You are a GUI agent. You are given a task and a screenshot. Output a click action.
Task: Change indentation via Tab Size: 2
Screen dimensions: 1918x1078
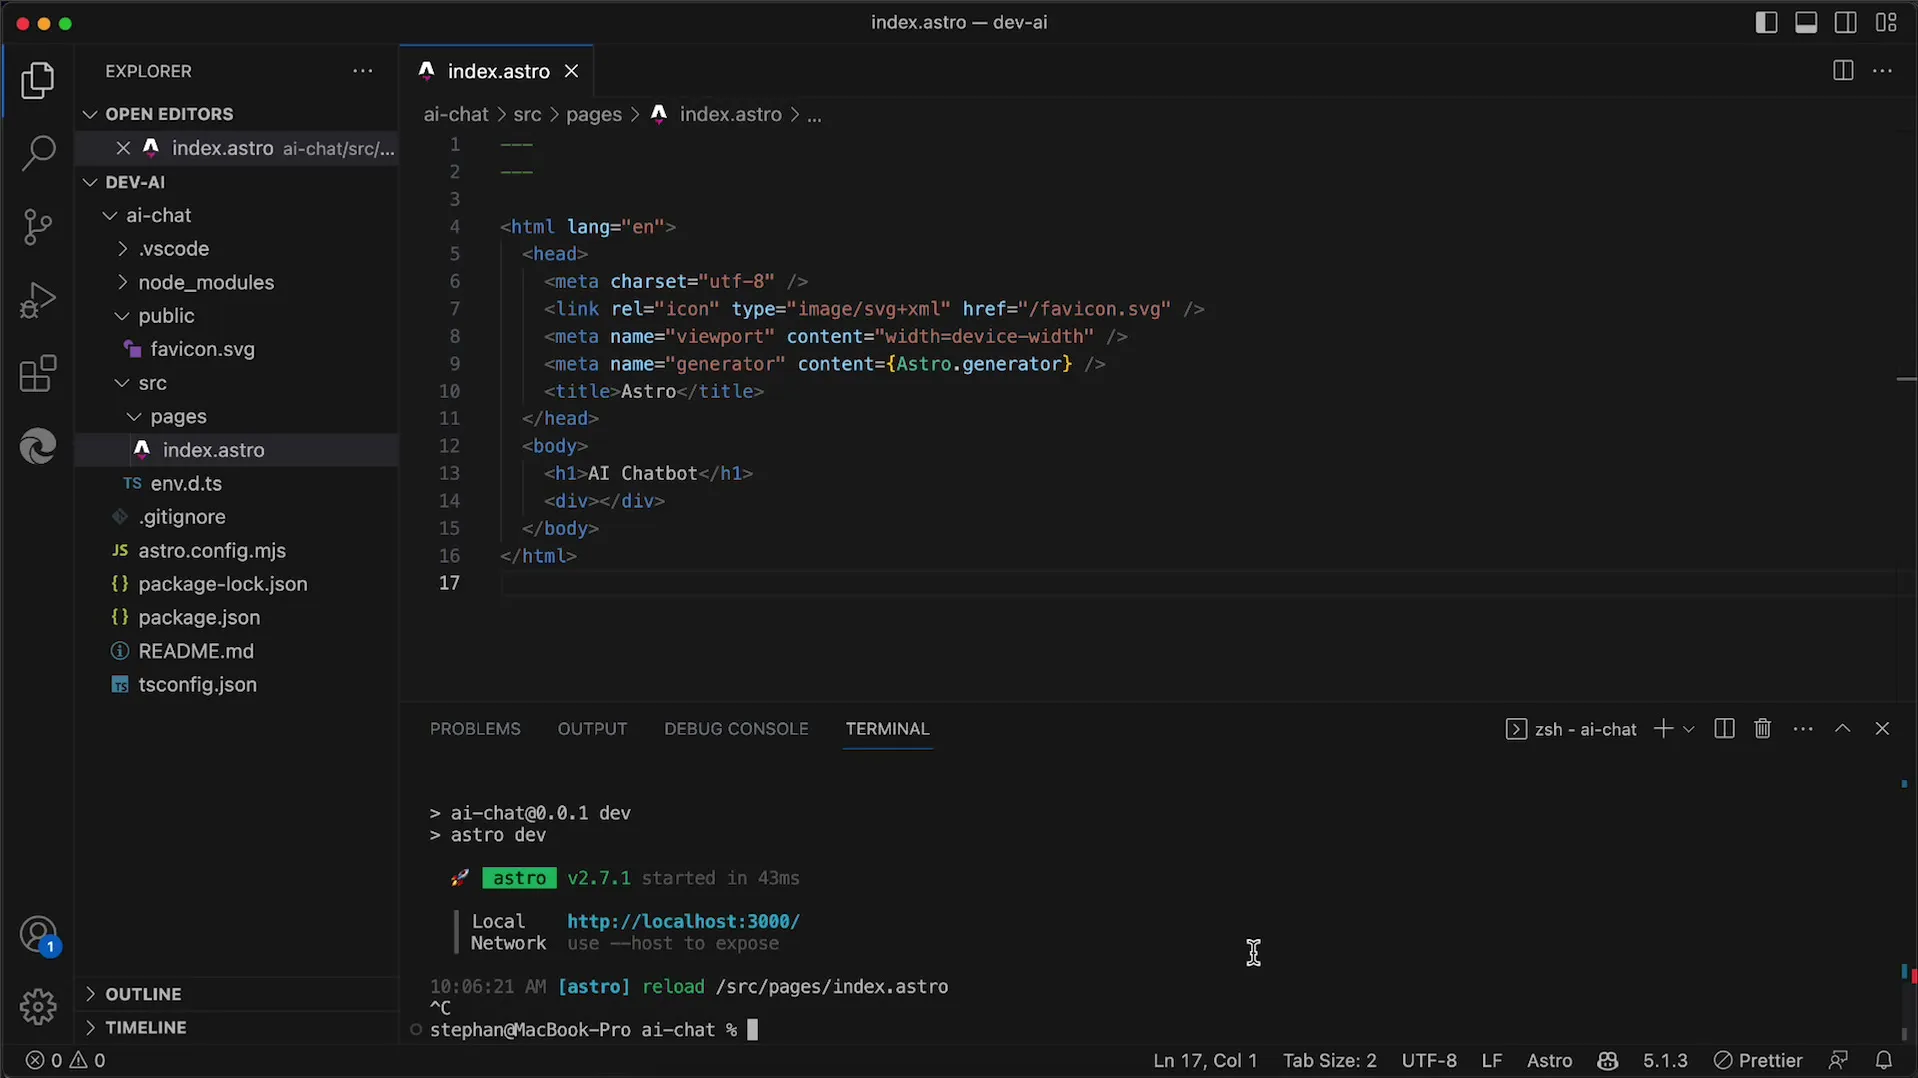pyautogui.click(x=1329, y=1060)
